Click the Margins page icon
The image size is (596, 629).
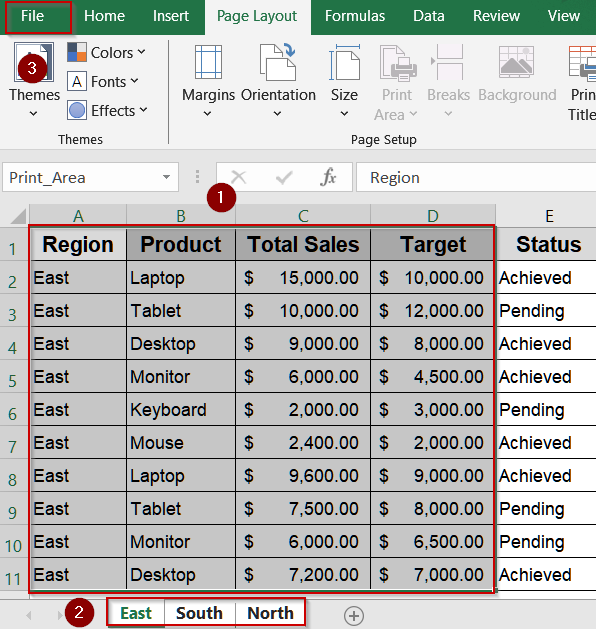[x=208, y=62]
